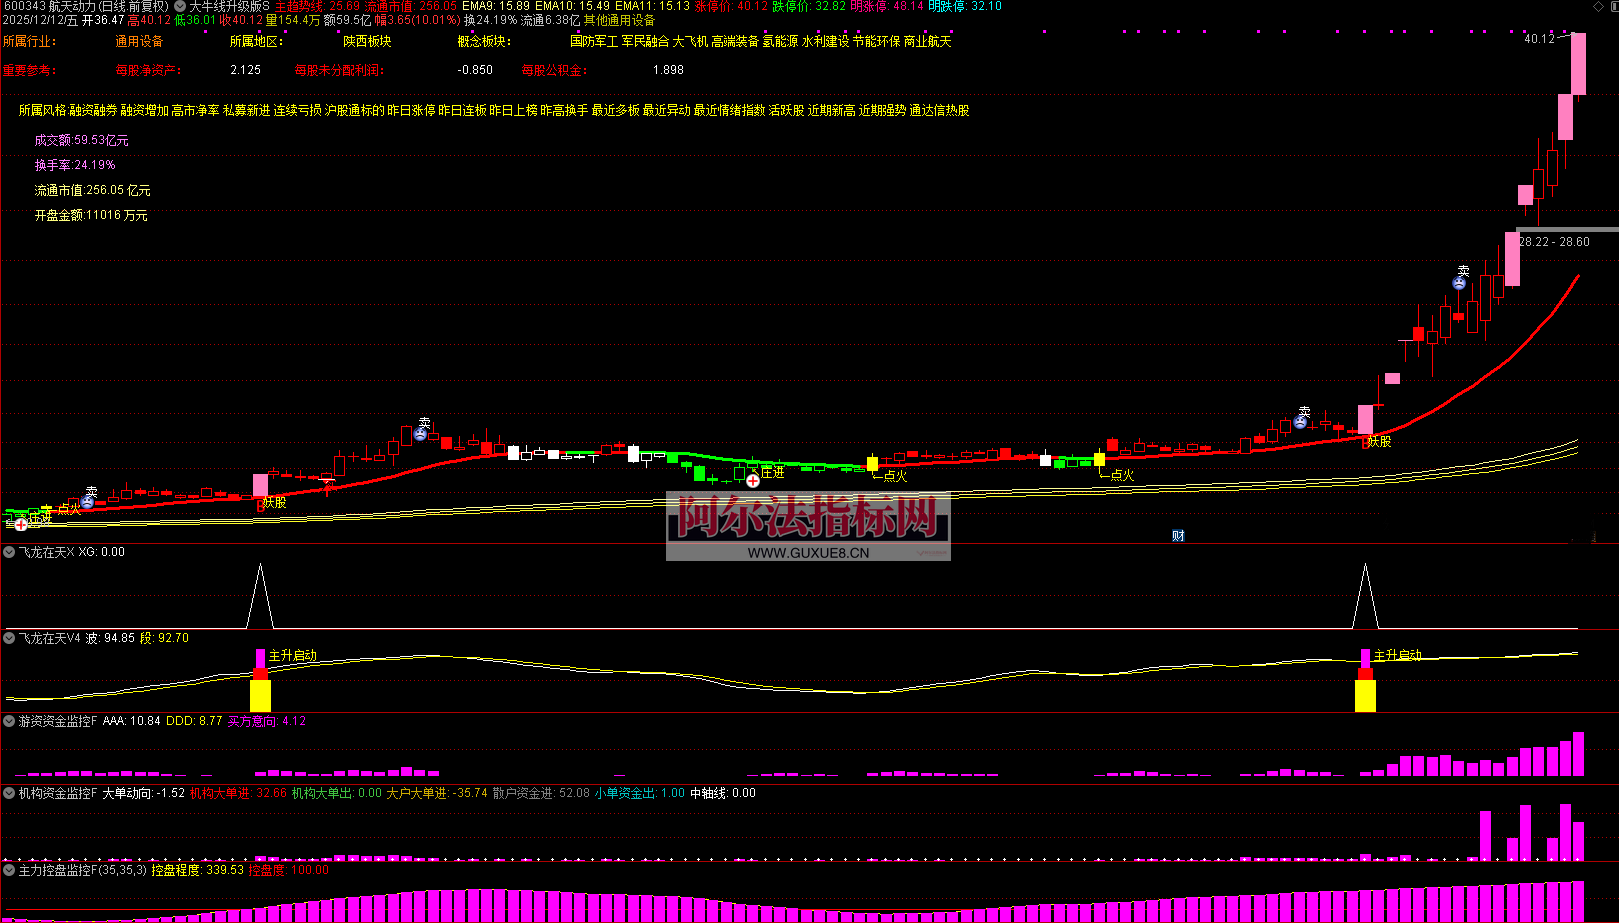Click the sell face icon beside rightmost 妖股
The height and width of the screenshot is (923, 1619).
coord(1300,423)
